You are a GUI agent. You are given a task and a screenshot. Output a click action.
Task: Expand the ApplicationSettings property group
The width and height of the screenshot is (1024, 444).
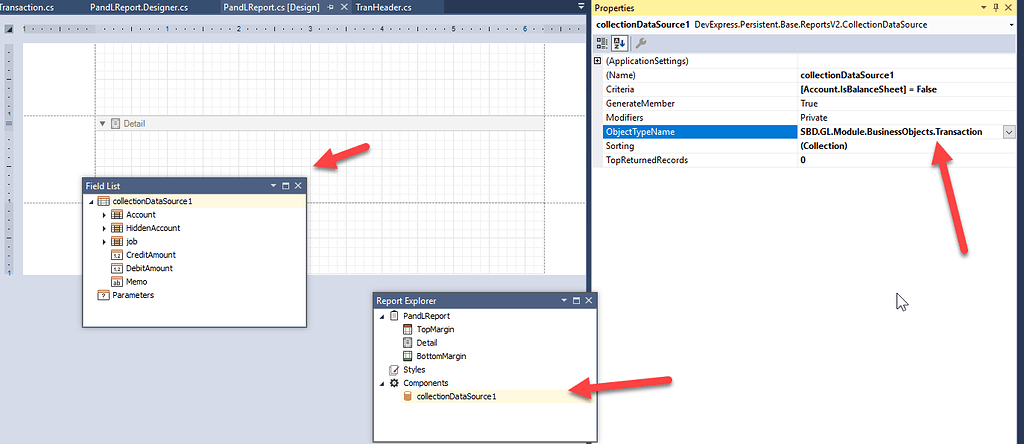point(598,61)
